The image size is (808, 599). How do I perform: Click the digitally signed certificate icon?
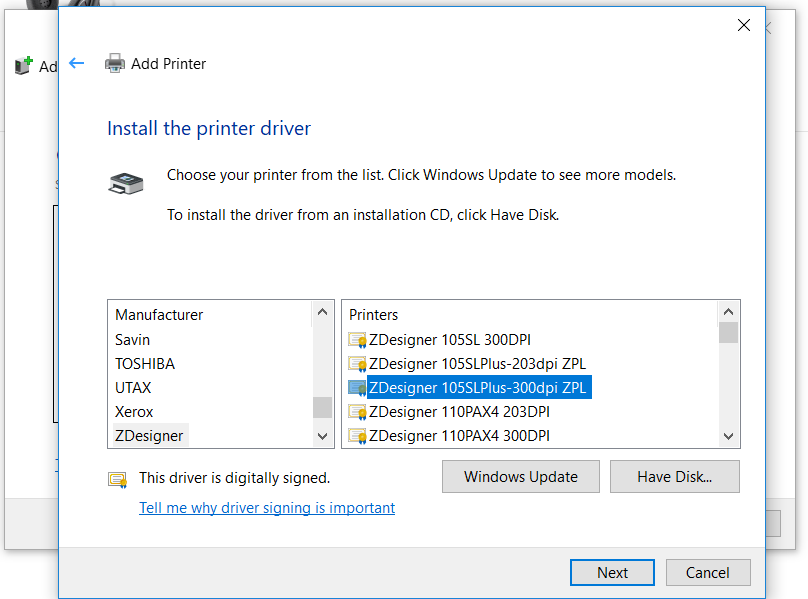point(117,479)
